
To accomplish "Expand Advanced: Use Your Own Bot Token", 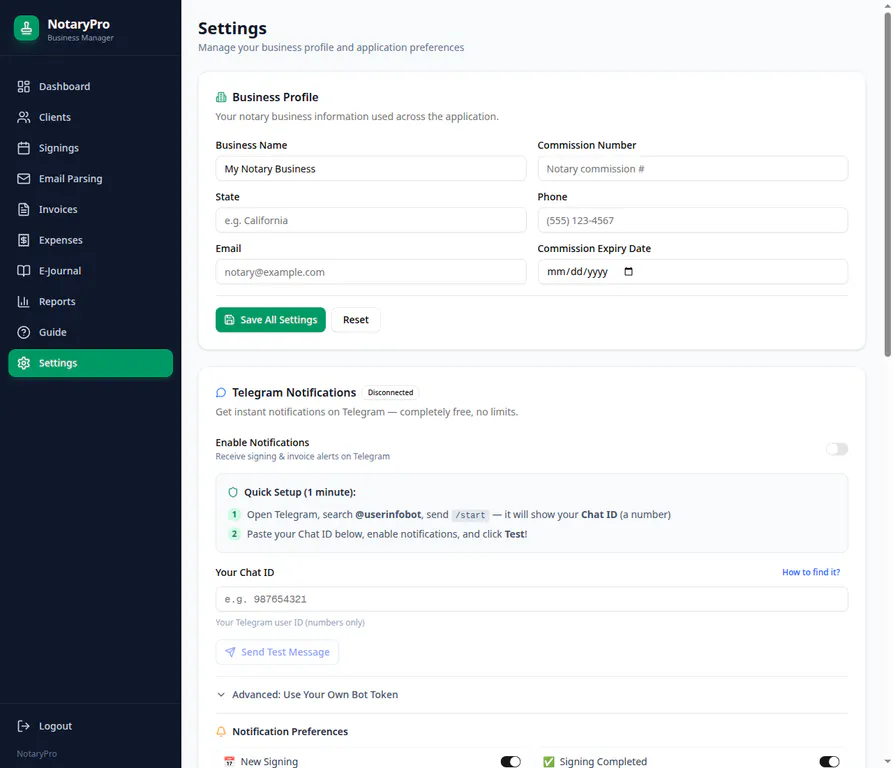I will click(308, 695).
